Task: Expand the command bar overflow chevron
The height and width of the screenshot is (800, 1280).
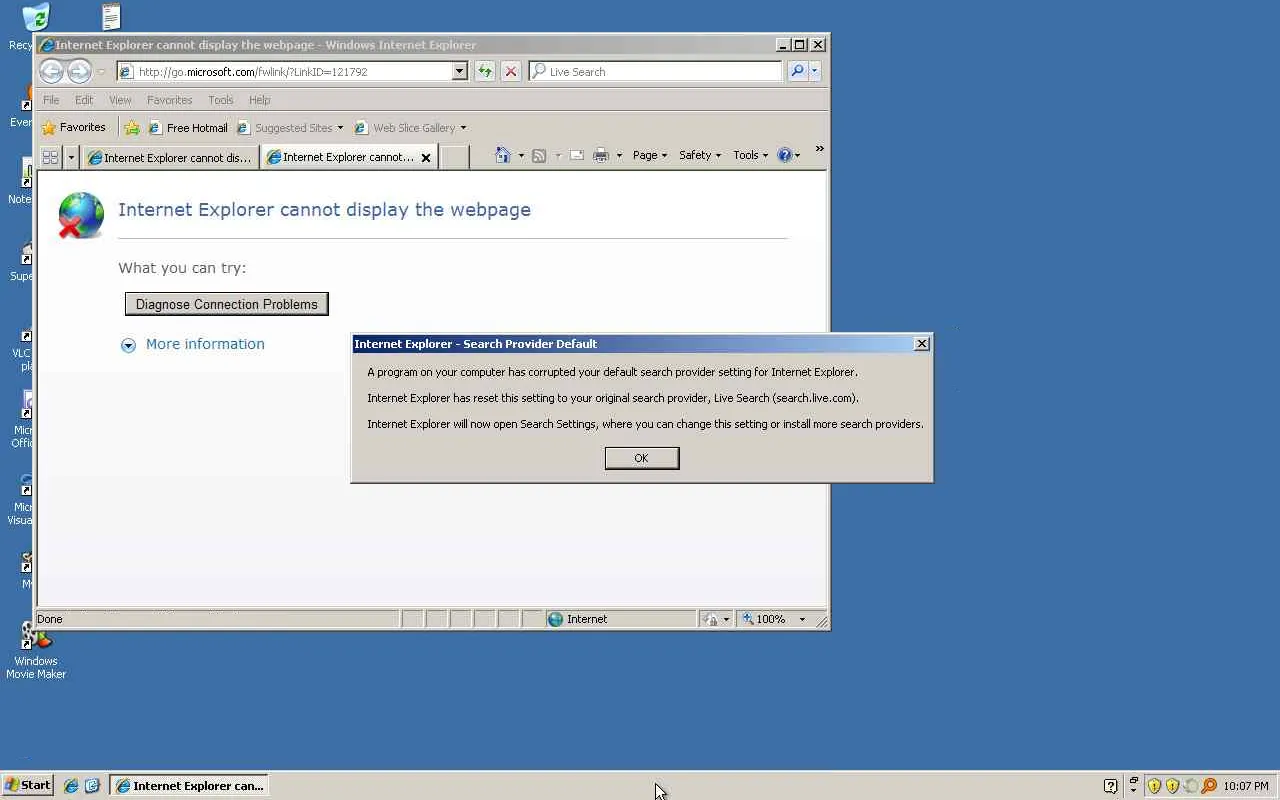Action: coord(819,149)
